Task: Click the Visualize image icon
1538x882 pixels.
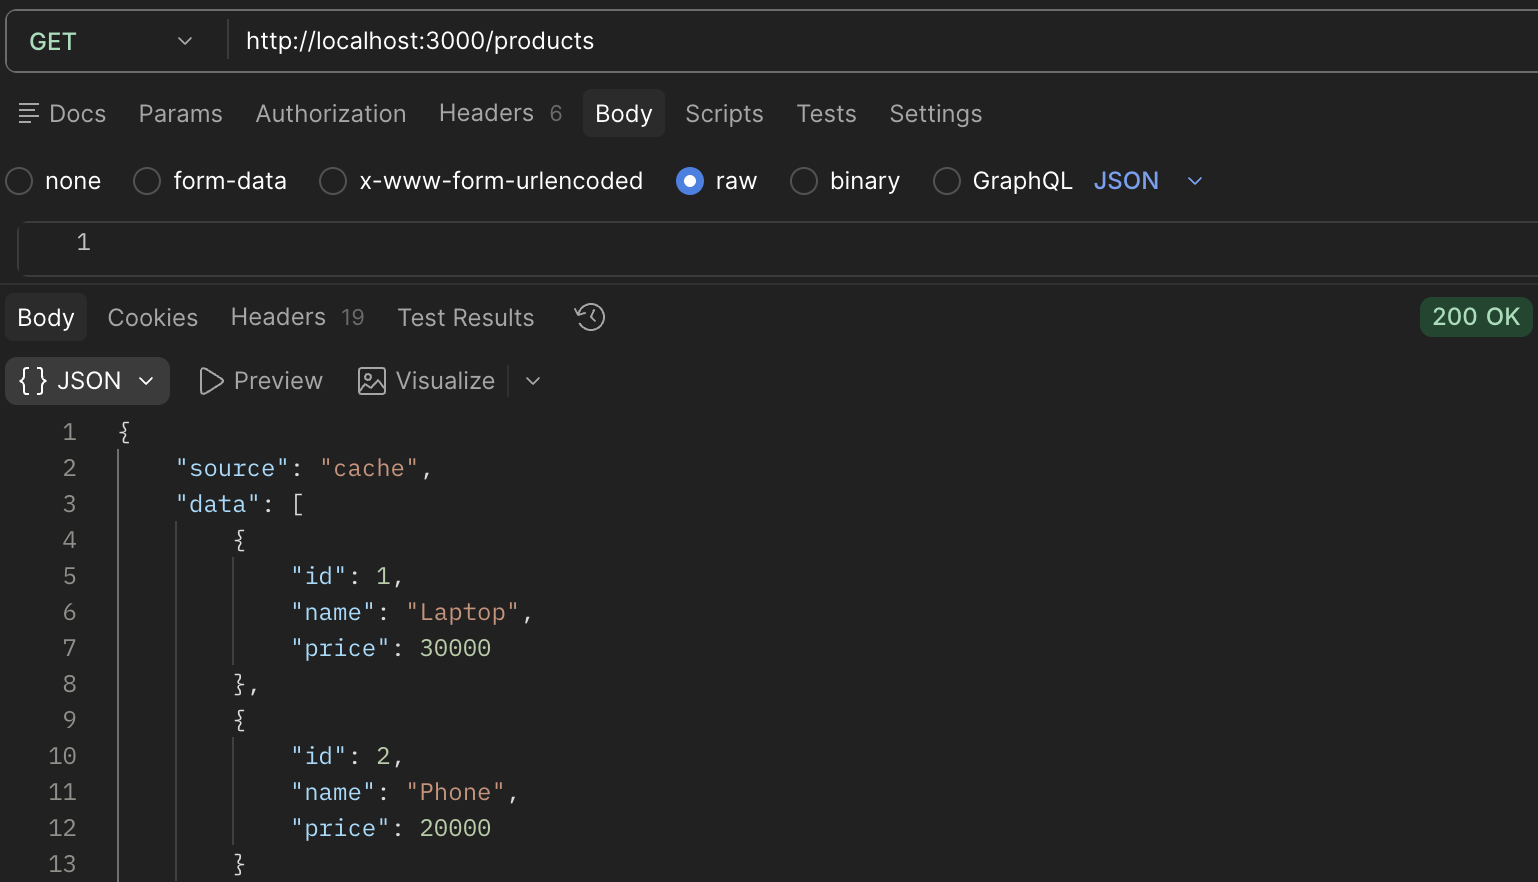Action: (x=372, y=381)
